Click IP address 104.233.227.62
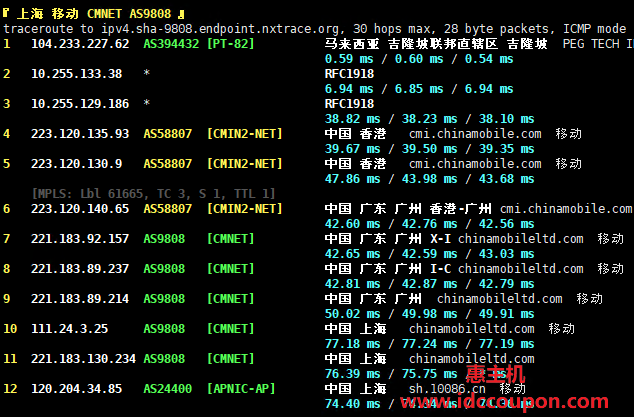Image resolution: width=634 pixels, height=417 pixels. coord(80,44)
